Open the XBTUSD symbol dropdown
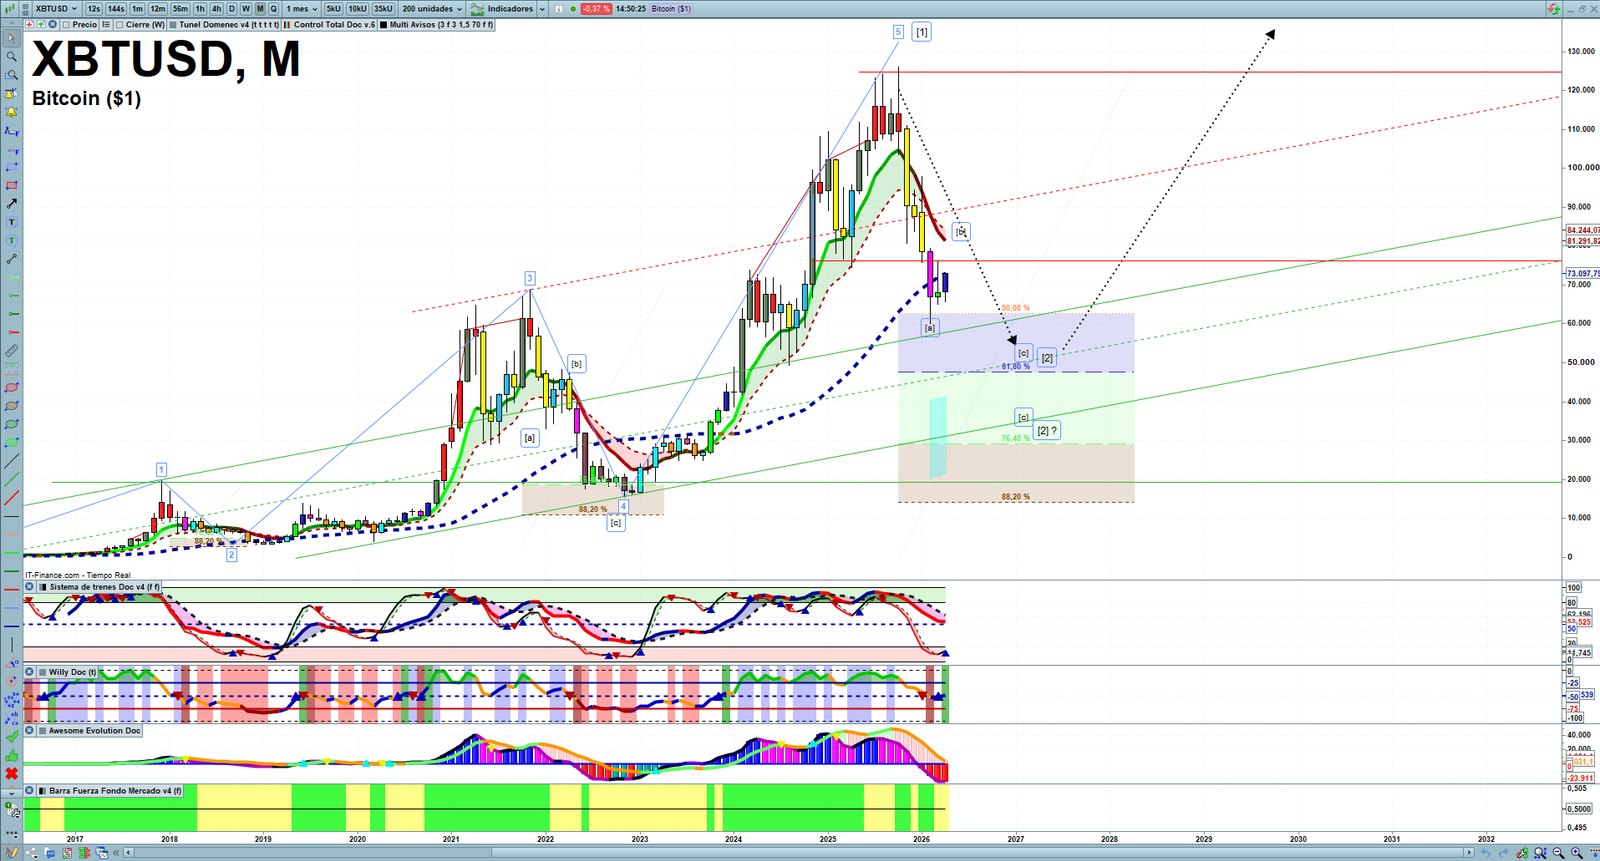Screen dimensions: 1600x861 click(x=55, y=9)
